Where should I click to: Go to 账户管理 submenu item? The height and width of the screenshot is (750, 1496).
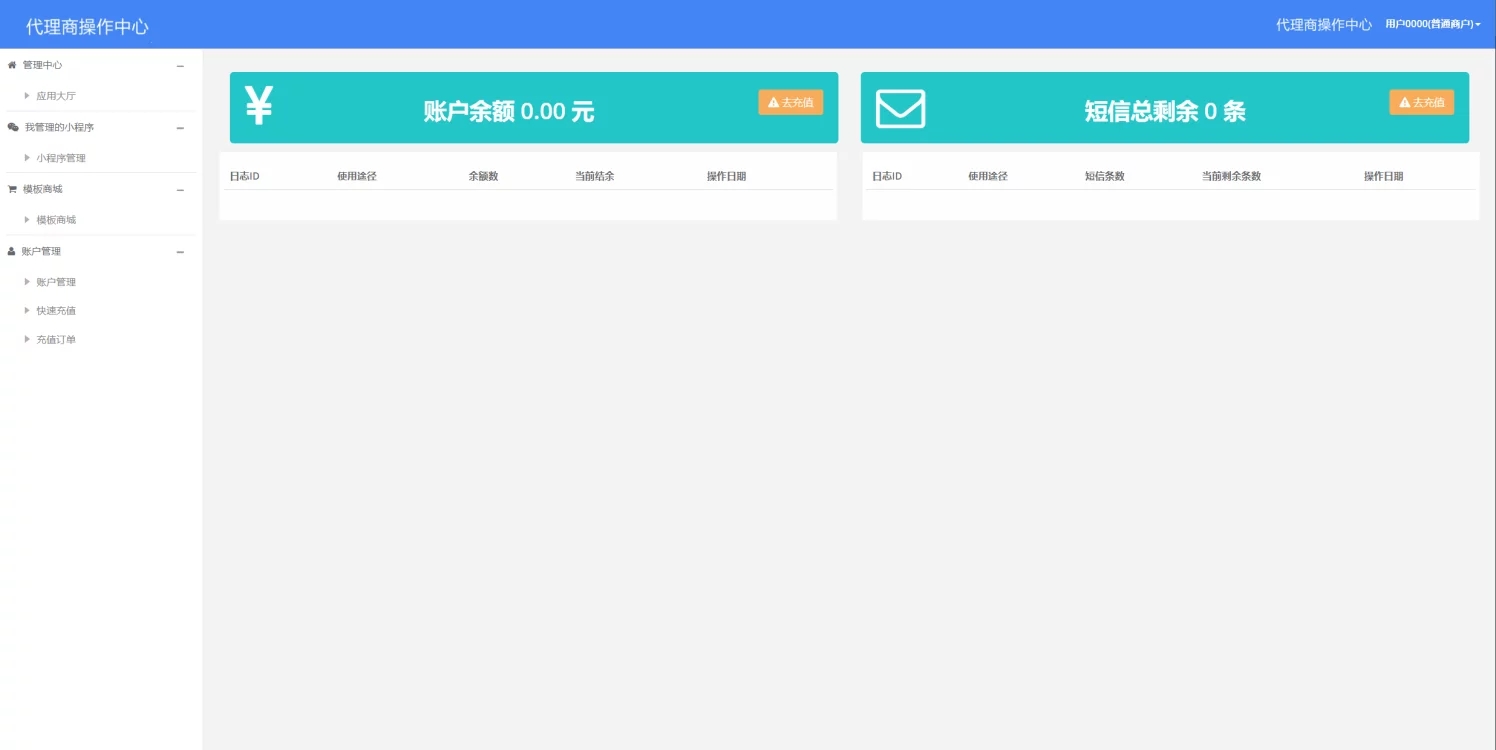tap(56, 282)
